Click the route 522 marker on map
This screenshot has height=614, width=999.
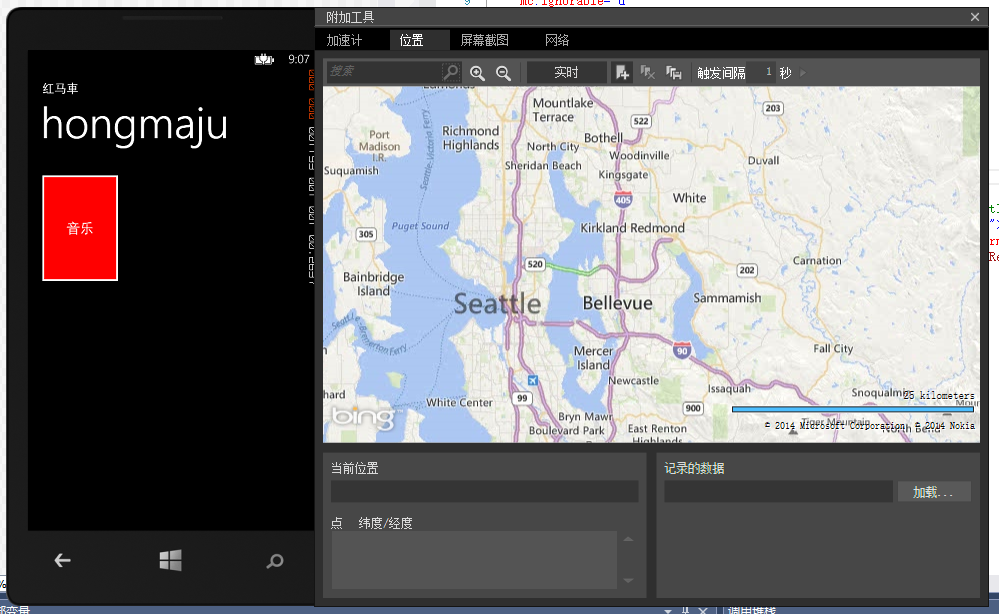click(x=640, y=122)
